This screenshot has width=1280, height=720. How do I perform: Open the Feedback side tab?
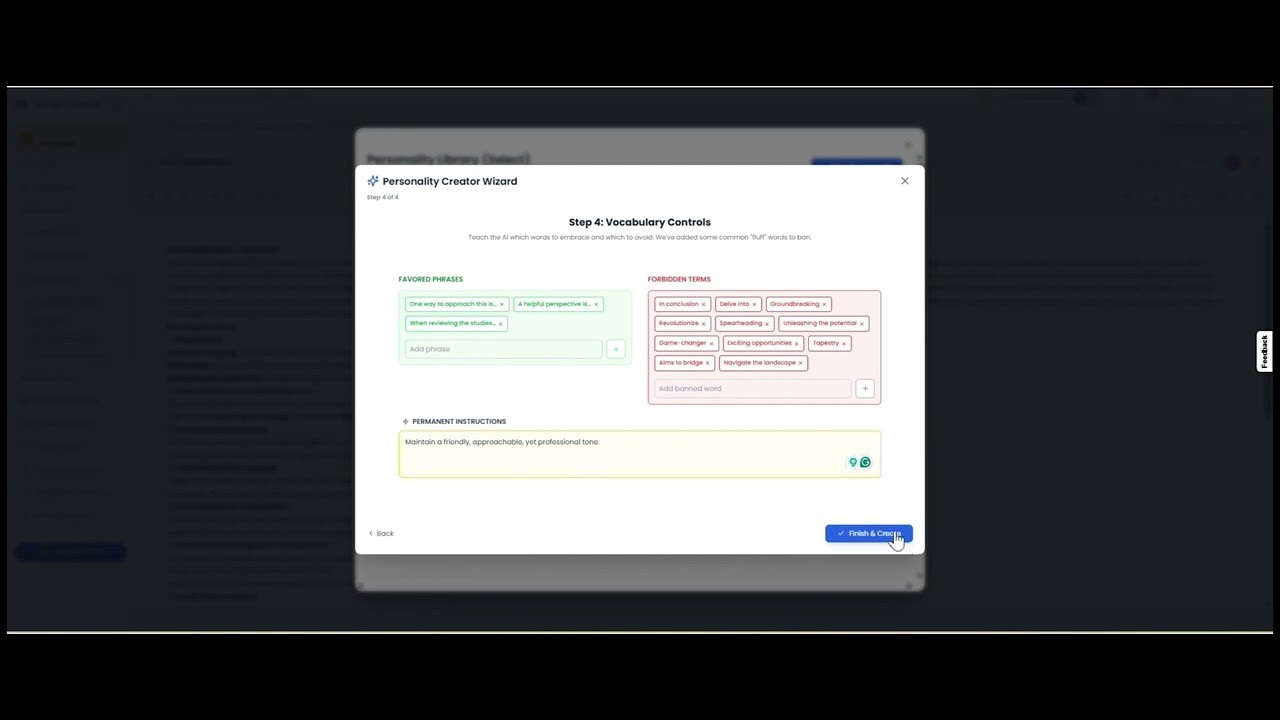(1265, 352)
